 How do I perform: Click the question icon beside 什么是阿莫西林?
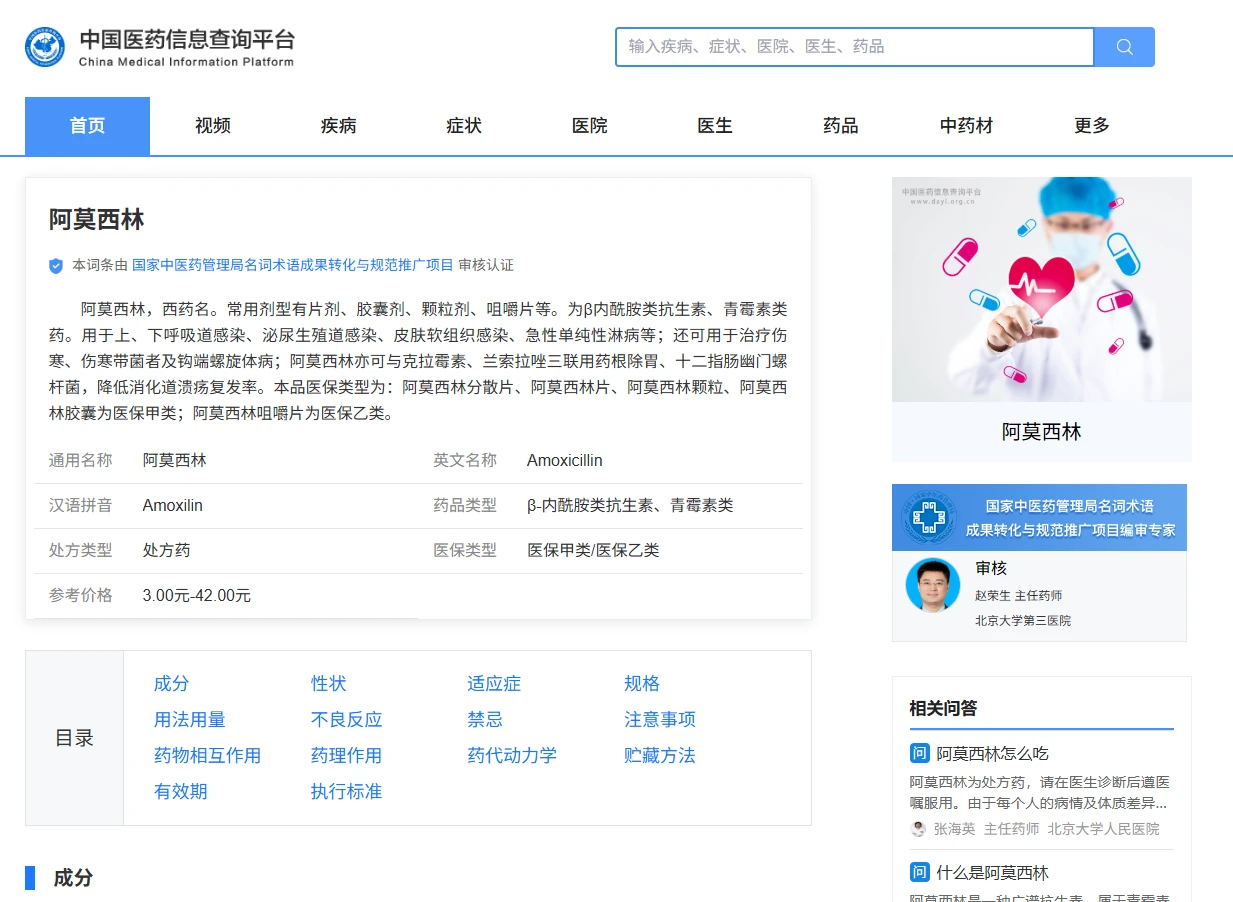919,873
